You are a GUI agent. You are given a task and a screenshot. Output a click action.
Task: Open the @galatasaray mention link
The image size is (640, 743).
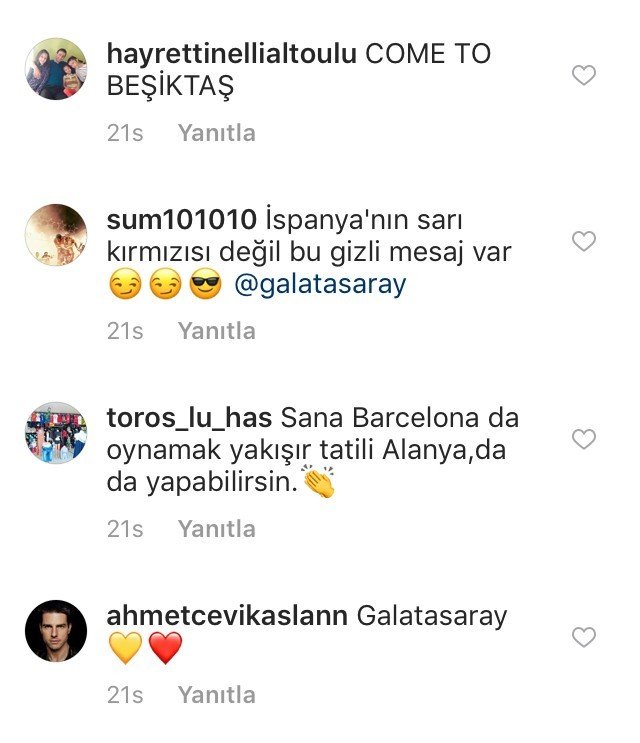(320, 284)
